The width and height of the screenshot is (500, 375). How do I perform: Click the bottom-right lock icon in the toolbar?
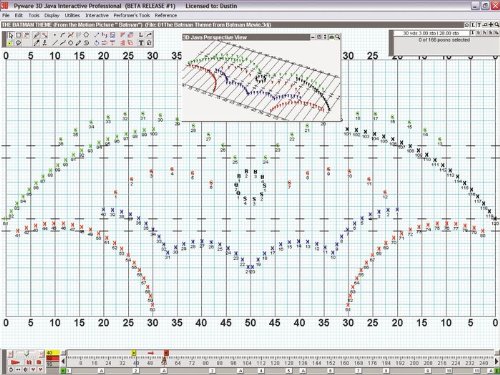point(149,43)
